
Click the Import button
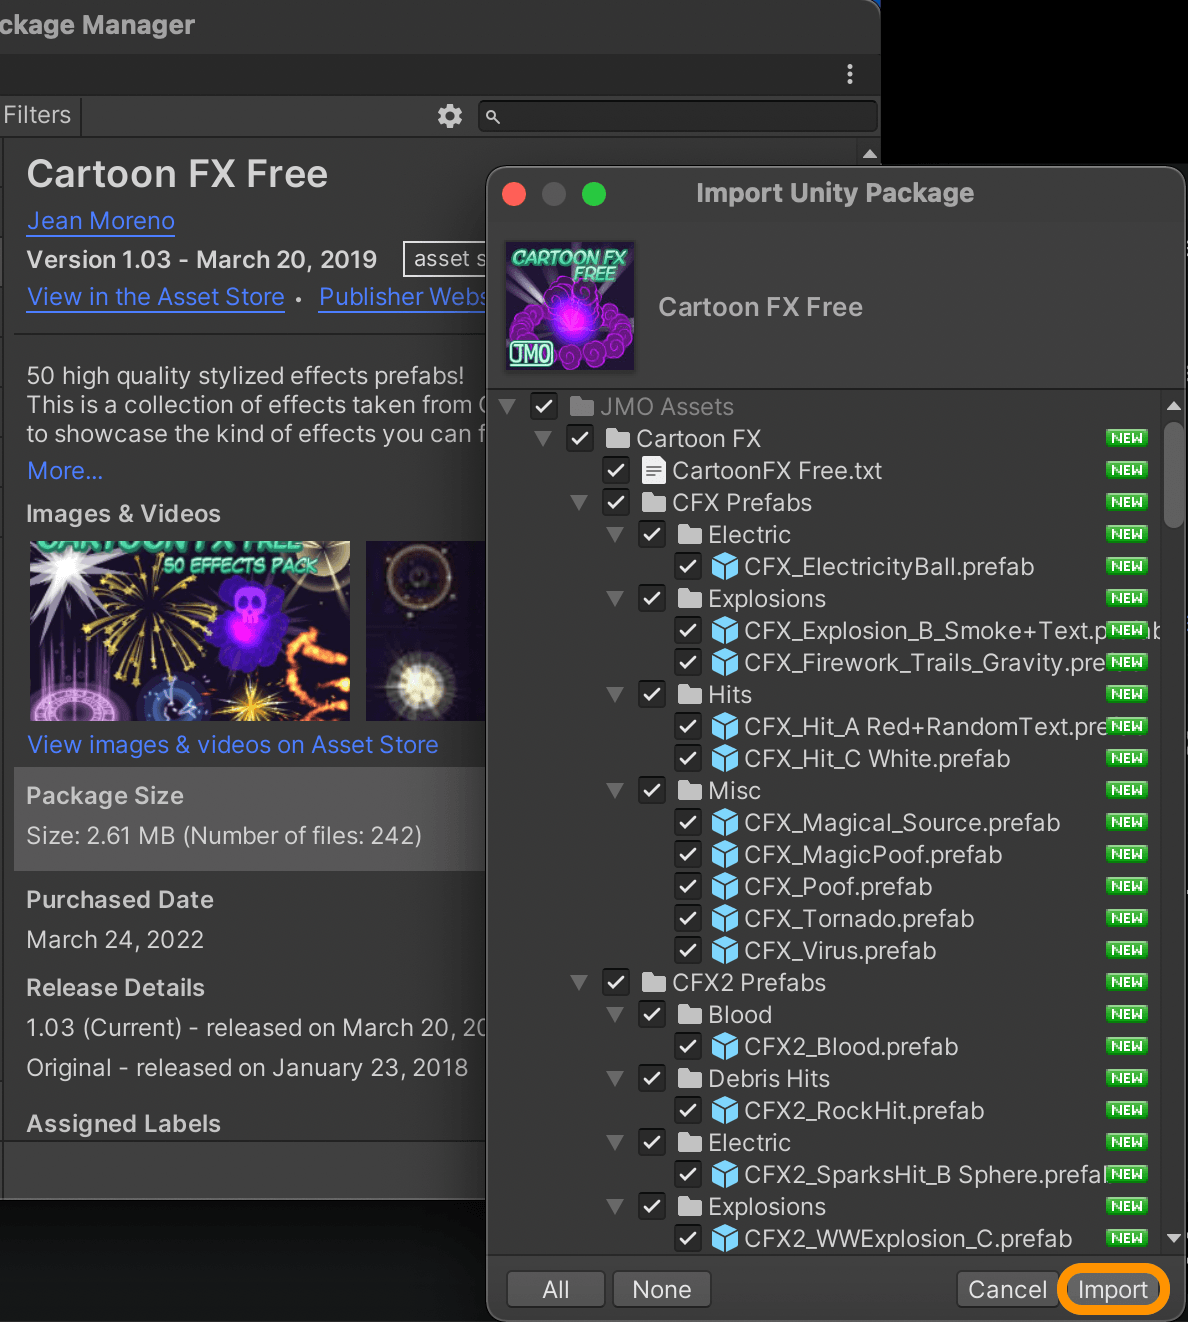1112,1289
